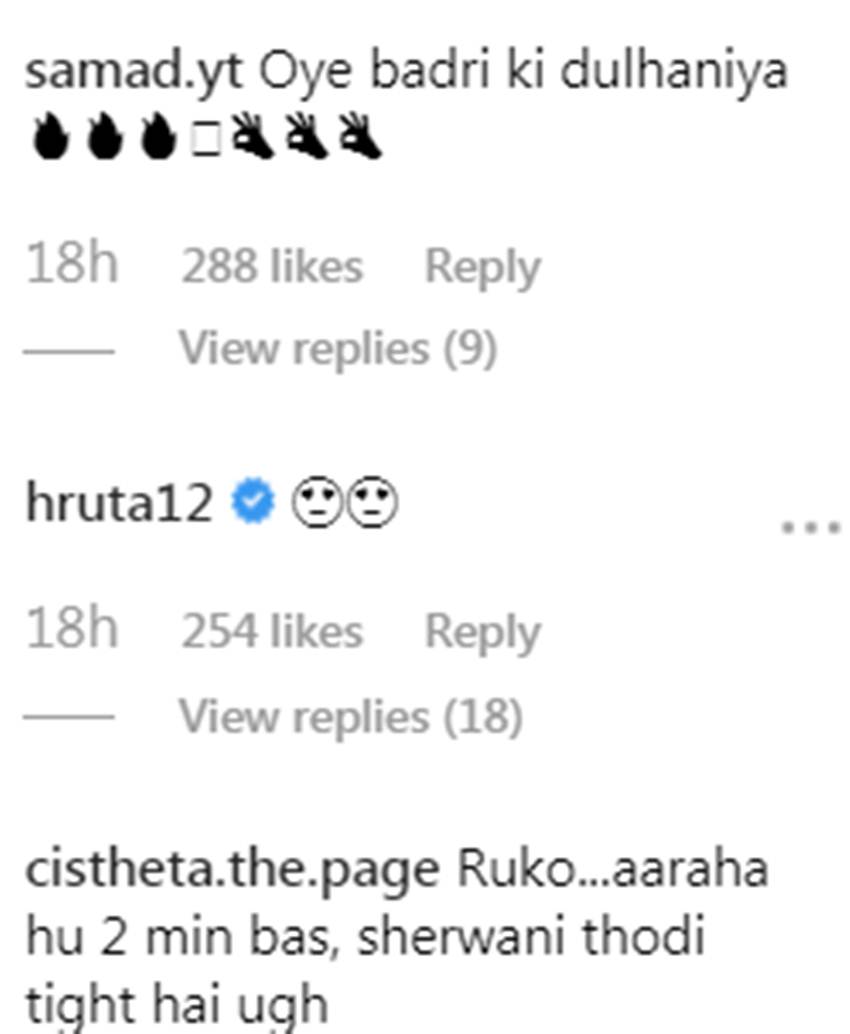Expand View replies (18)
850x1034 pixels.
point(351,716)
